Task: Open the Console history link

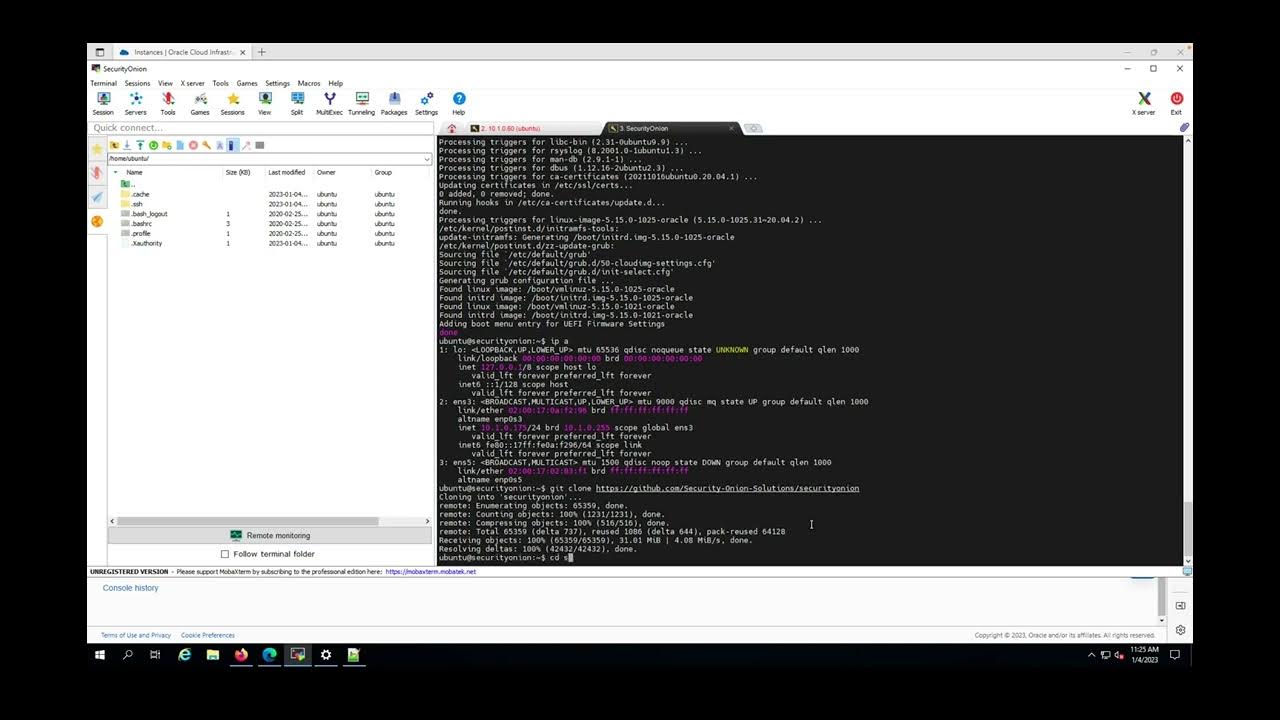Action: (130, 588)
